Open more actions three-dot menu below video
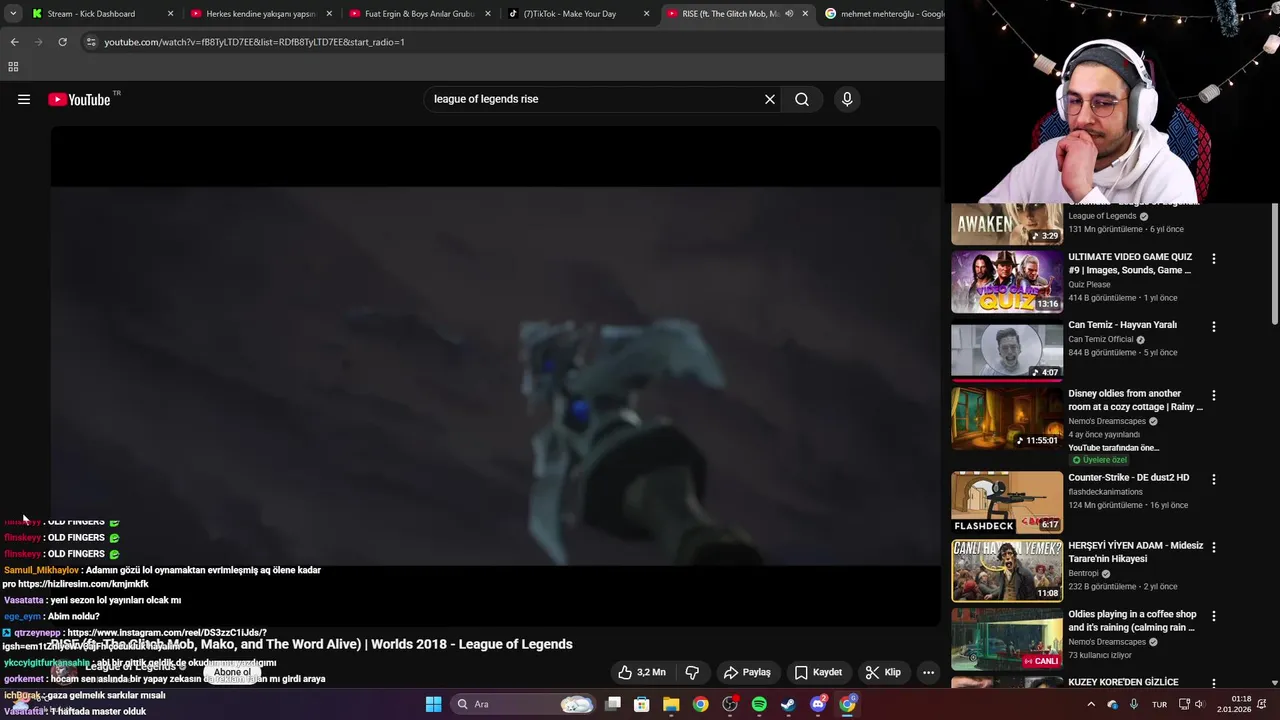This screenshot has width=1280, height=720. coord(928,672)
